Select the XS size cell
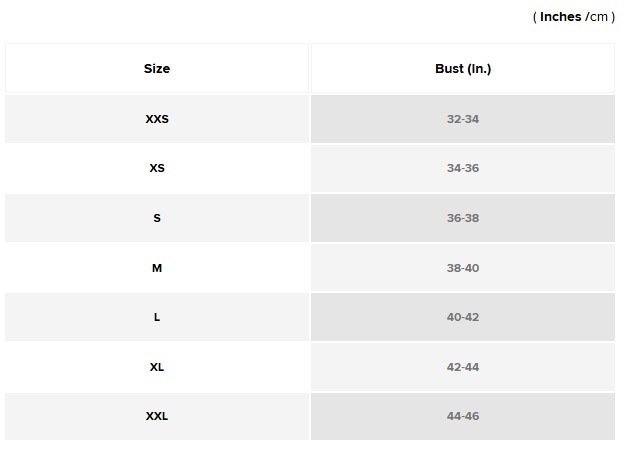 pyautogui.click(x=157, y=168)
